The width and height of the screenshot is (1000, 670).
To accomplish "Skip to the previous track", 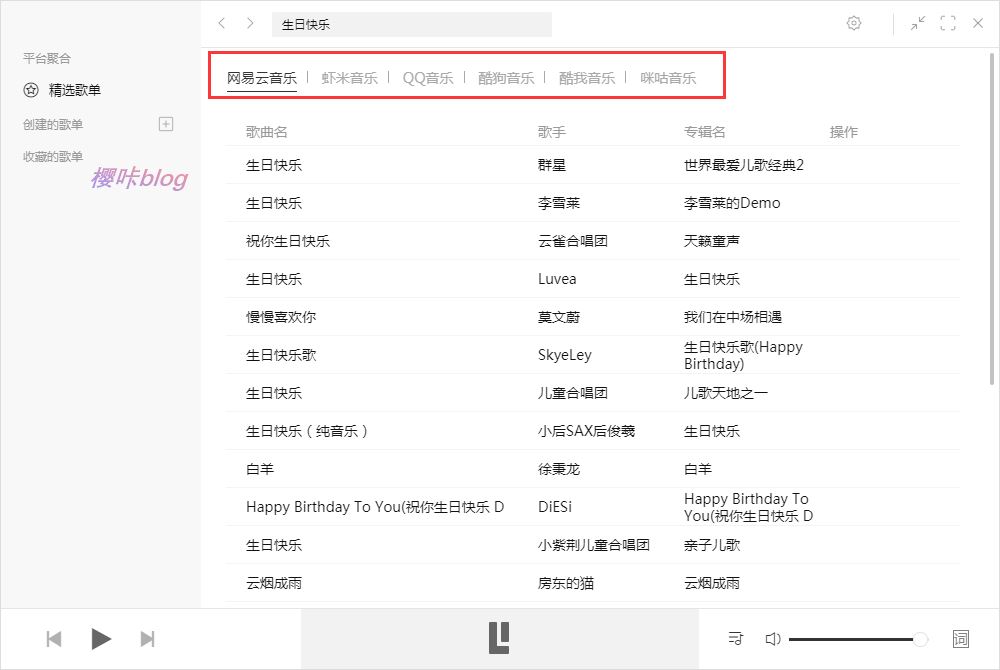I will coord(54,639).
